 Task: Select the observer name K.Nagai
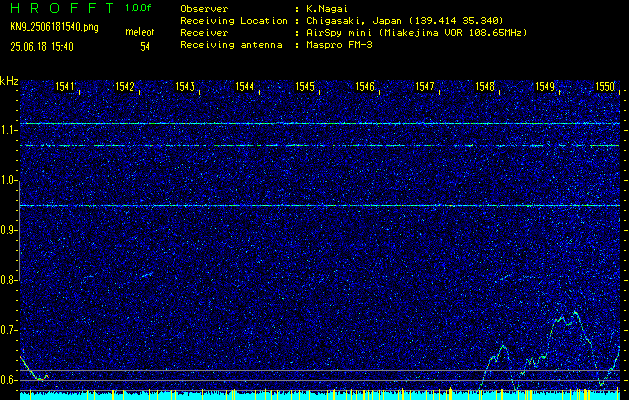coord(327,9)
